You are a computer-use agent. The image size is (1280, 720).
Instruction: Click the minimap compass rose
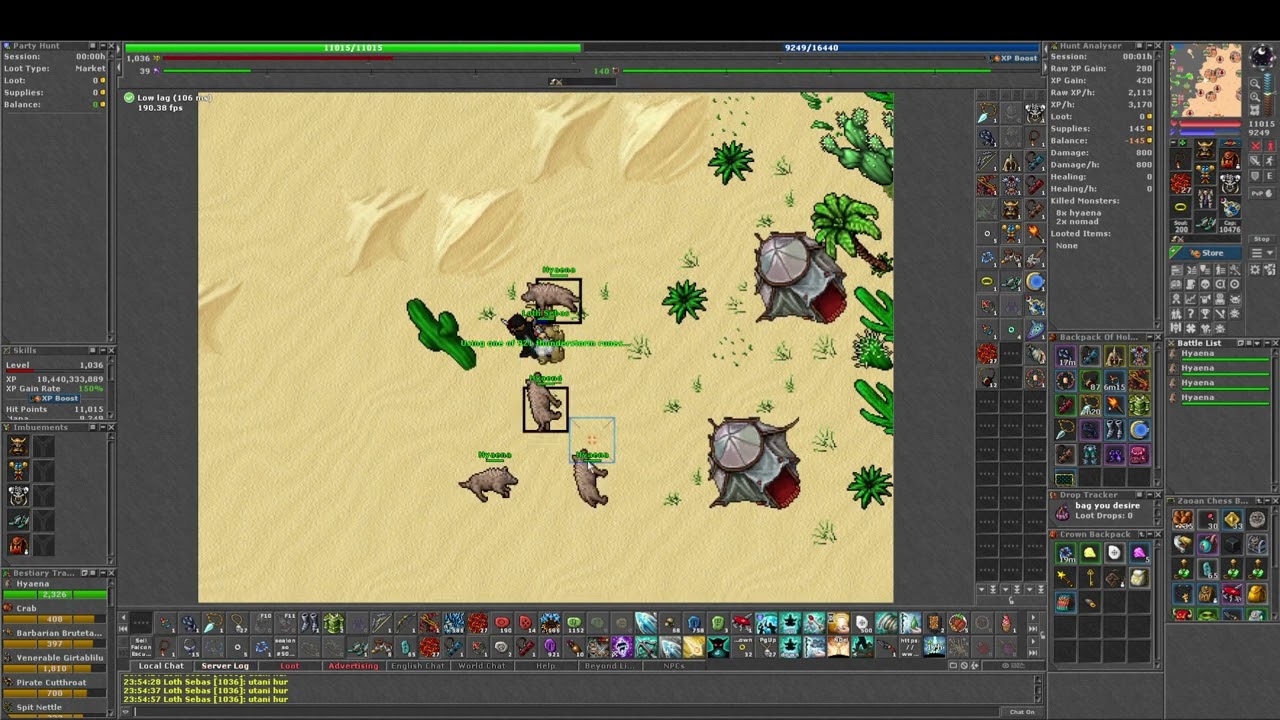click(1262, 57)
